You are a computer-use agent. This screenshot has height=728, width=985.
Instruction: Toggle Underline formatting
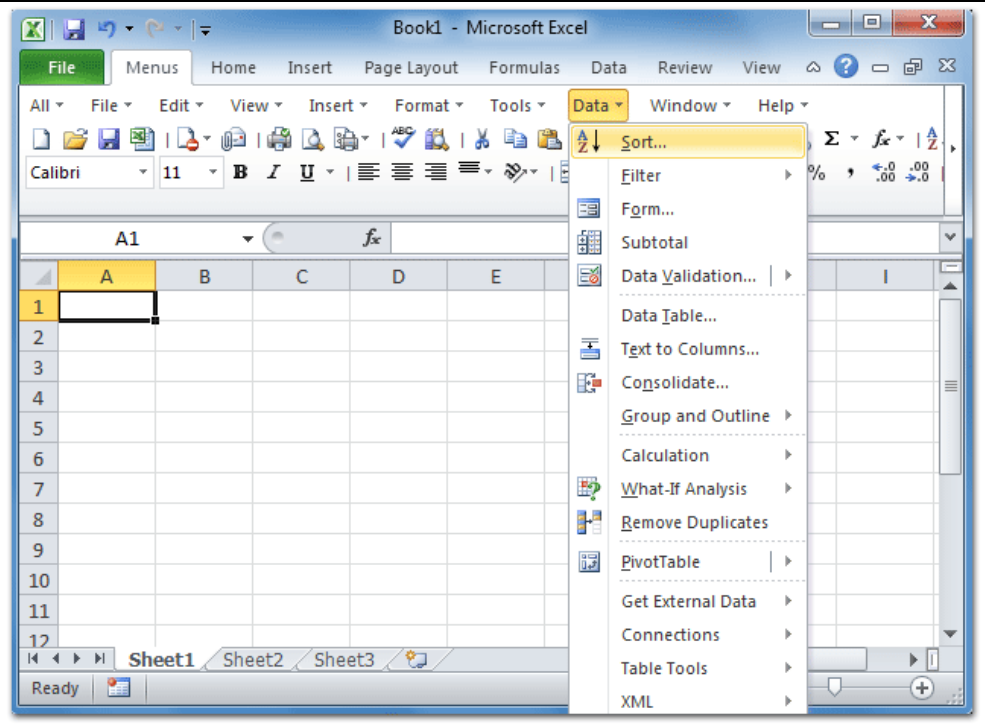tap(307, 172)
